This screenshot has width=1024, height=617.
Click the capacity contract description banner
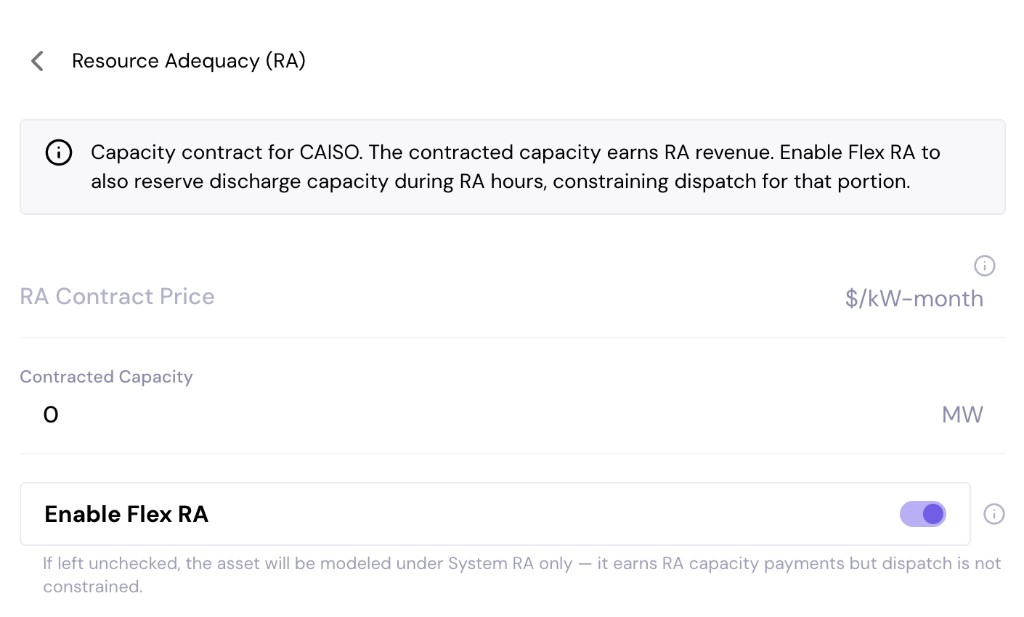pyautogui.click(x=512, y=166)
